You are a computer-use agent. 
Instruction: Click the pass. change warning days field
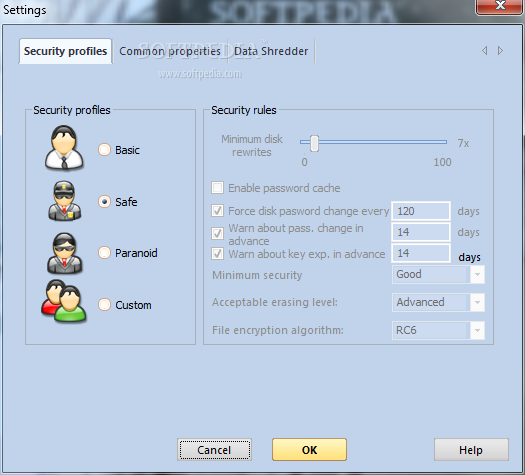click(x=421, y=232)
